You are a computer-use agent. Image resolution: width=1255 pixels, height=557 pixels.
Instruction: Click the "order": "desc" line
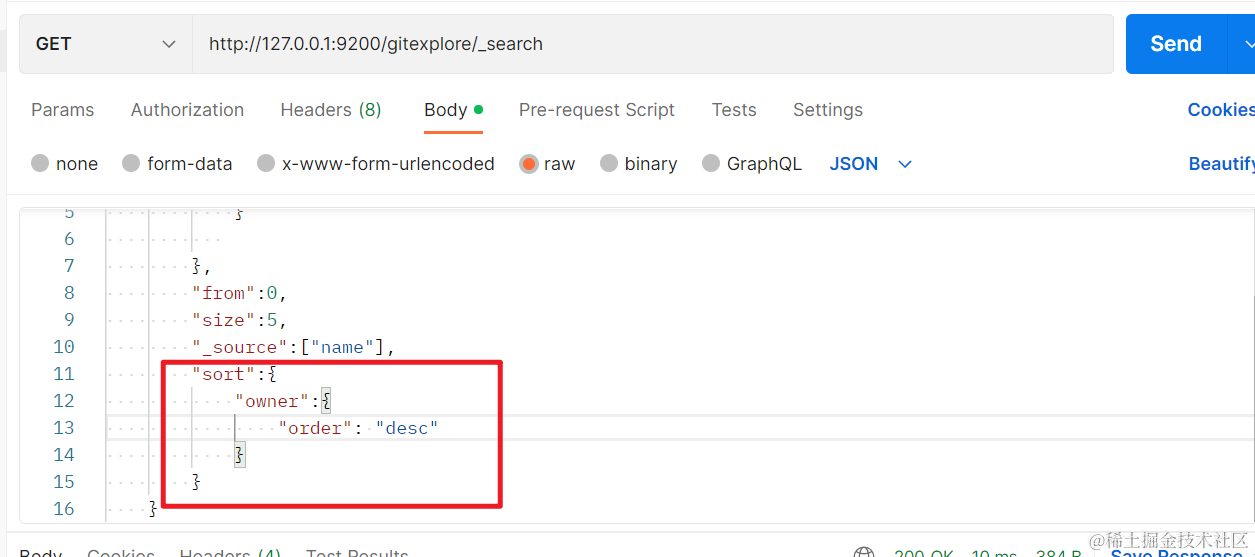click(359, 428)
